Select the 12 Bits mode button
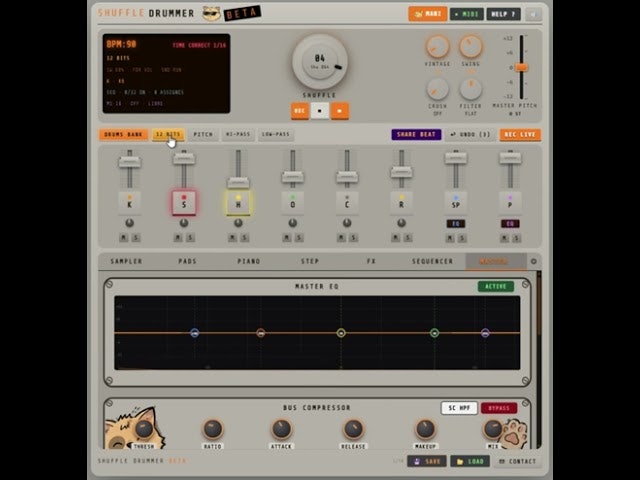 tap(168, 134)
